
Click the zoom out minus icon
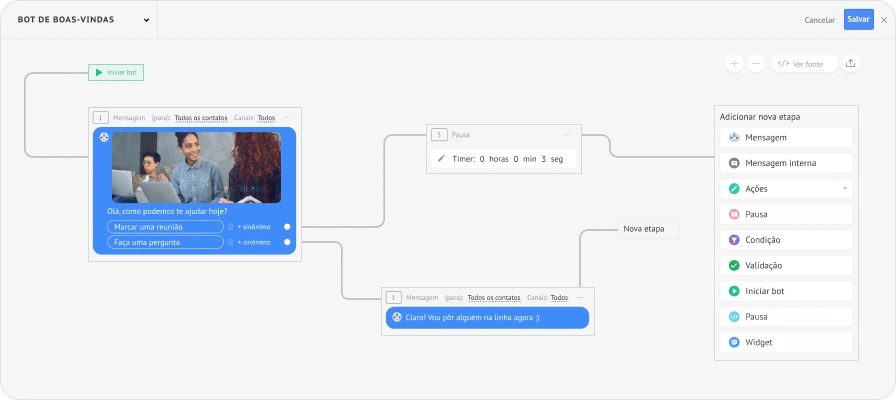(x=756, y=63)
